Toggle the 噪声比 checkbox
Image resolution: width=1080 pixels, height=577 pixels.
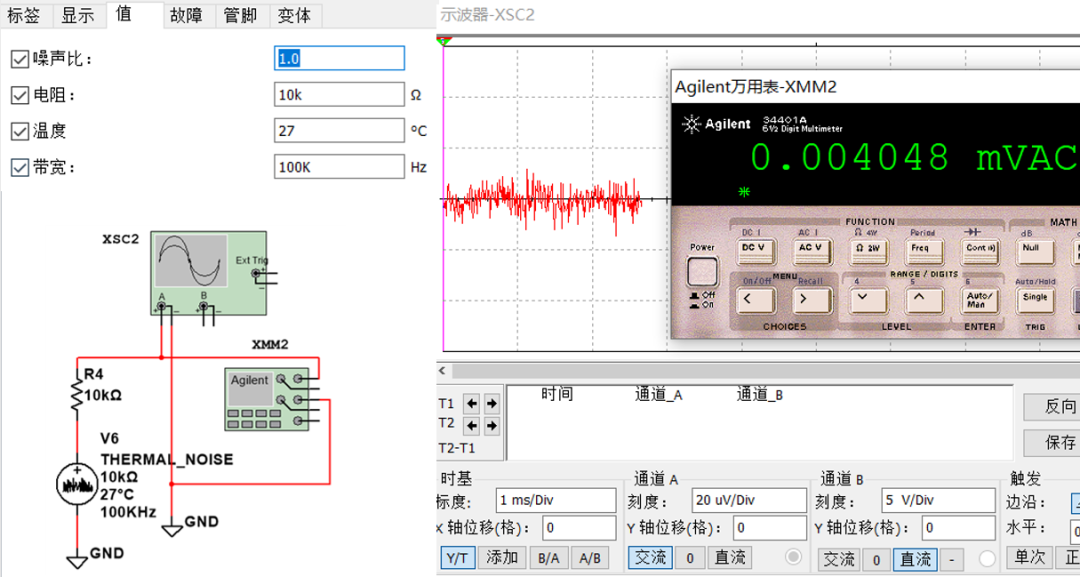coord(19,59)
